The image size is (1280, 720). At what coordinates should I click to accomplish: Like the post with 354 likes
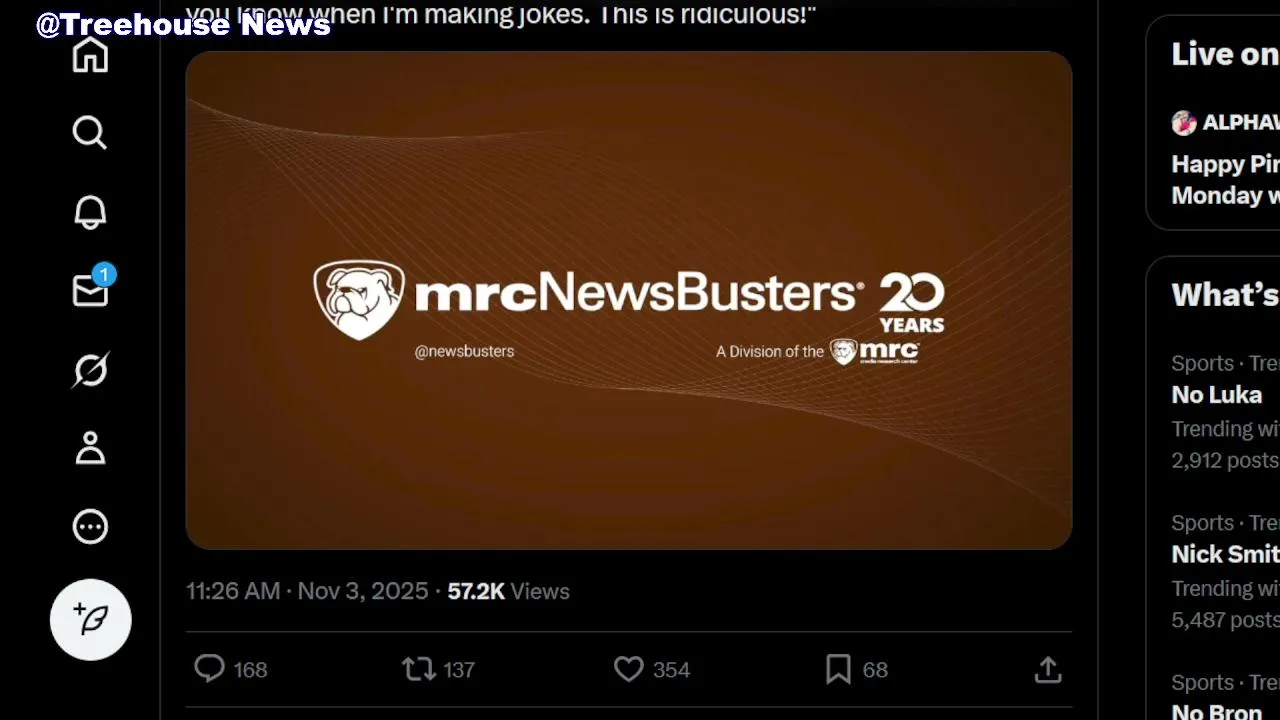tap(651, 669)
